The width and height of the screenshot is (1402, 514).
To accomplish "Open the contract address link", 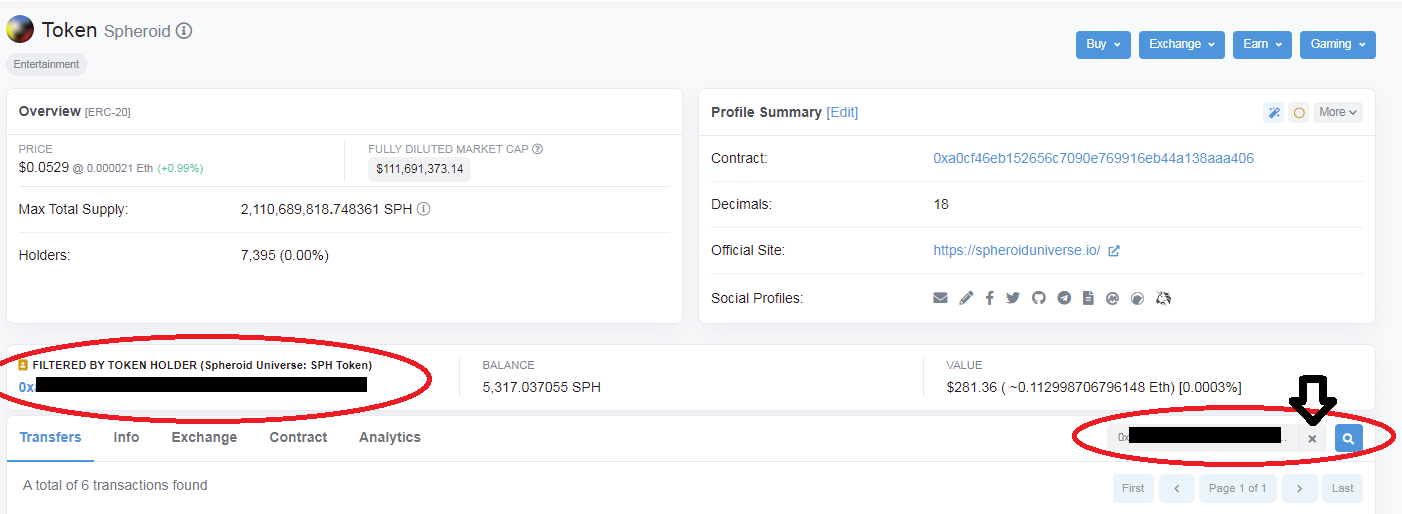I will point(1093,158).
